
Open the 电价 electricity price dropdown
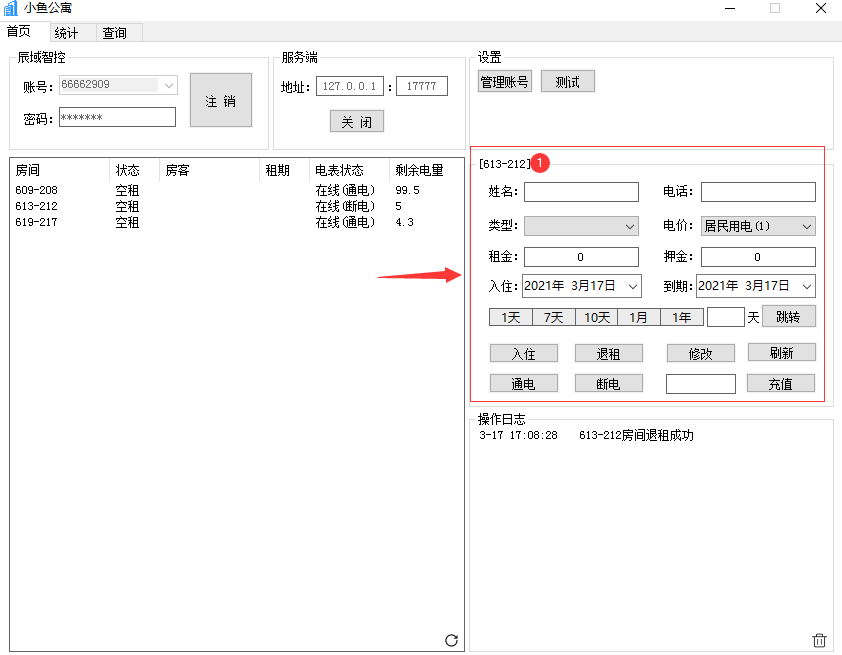coord(807,227)
